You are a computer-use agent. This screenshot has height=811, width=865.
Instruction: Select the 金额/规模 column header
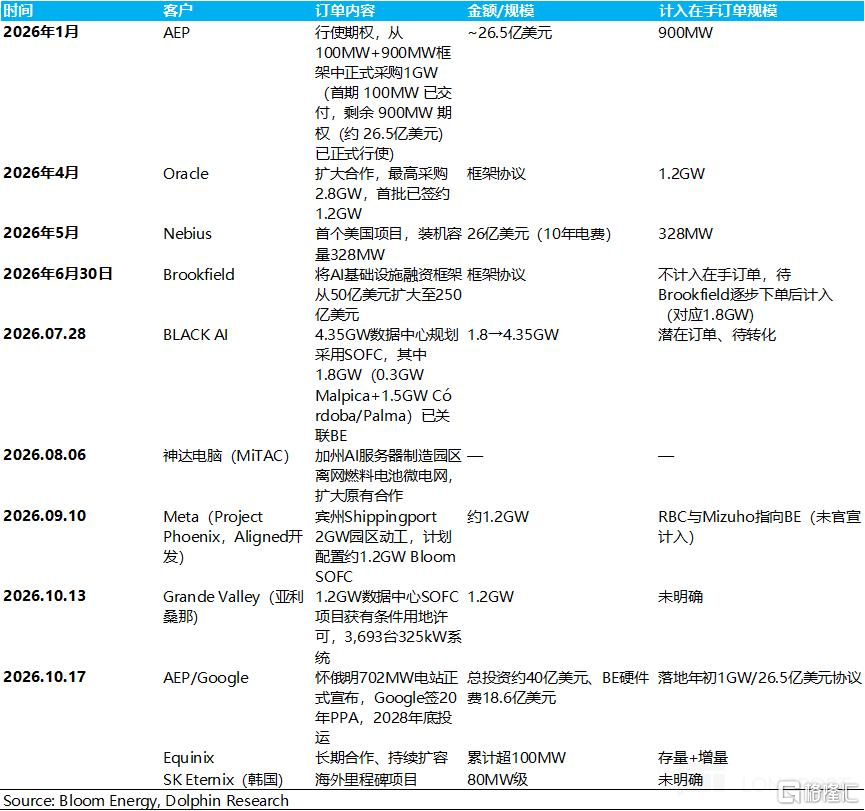pos(500,10)
